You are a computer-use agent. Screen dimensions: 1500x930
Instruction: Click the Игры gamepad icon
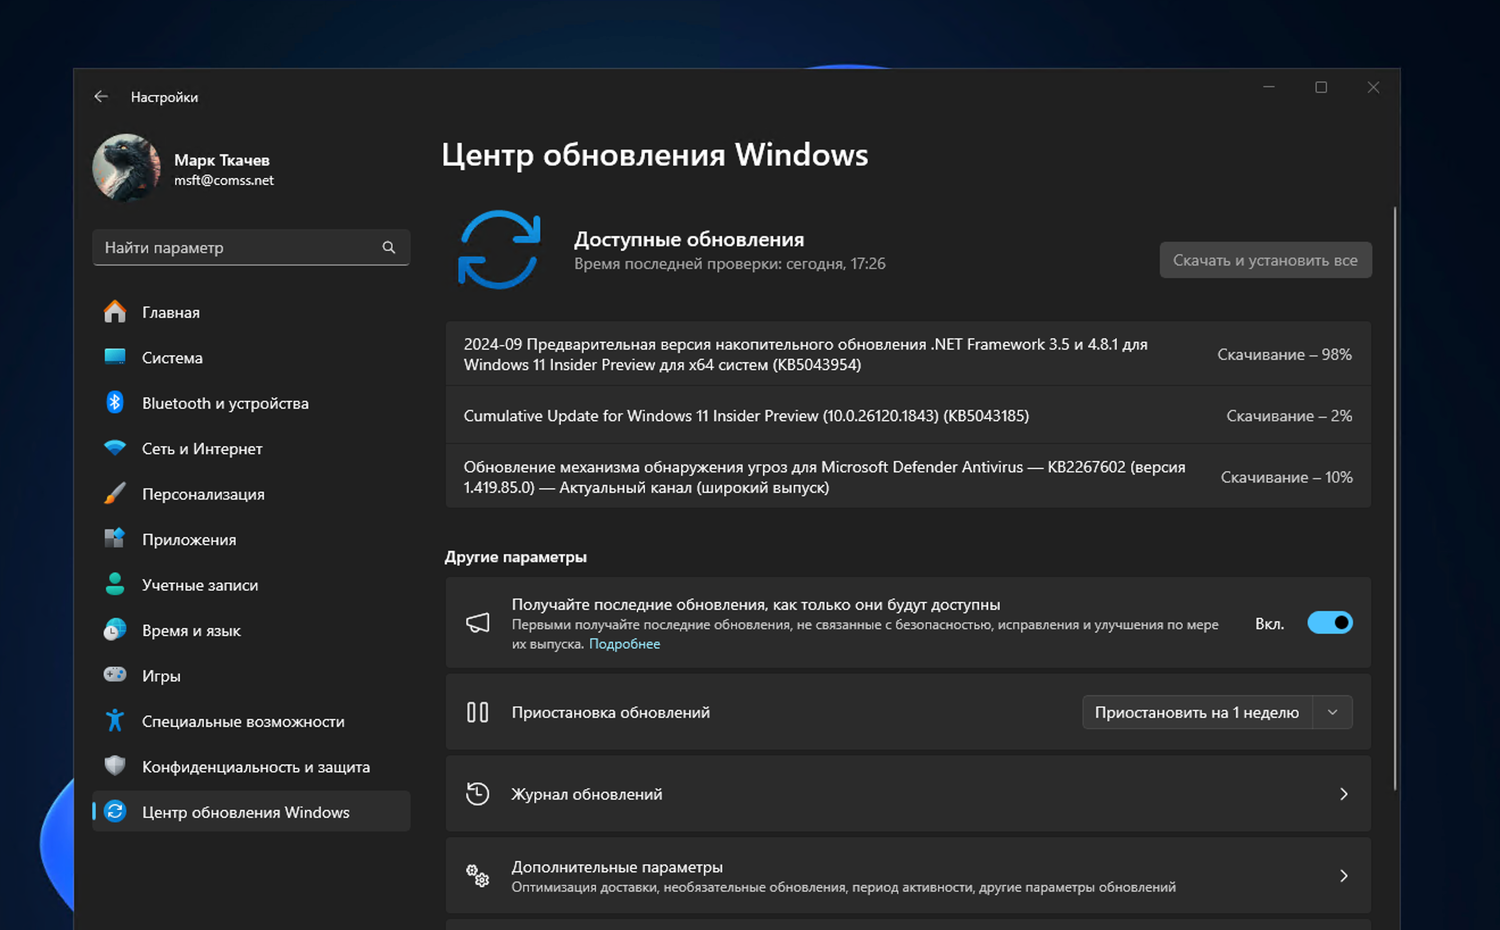115,675
